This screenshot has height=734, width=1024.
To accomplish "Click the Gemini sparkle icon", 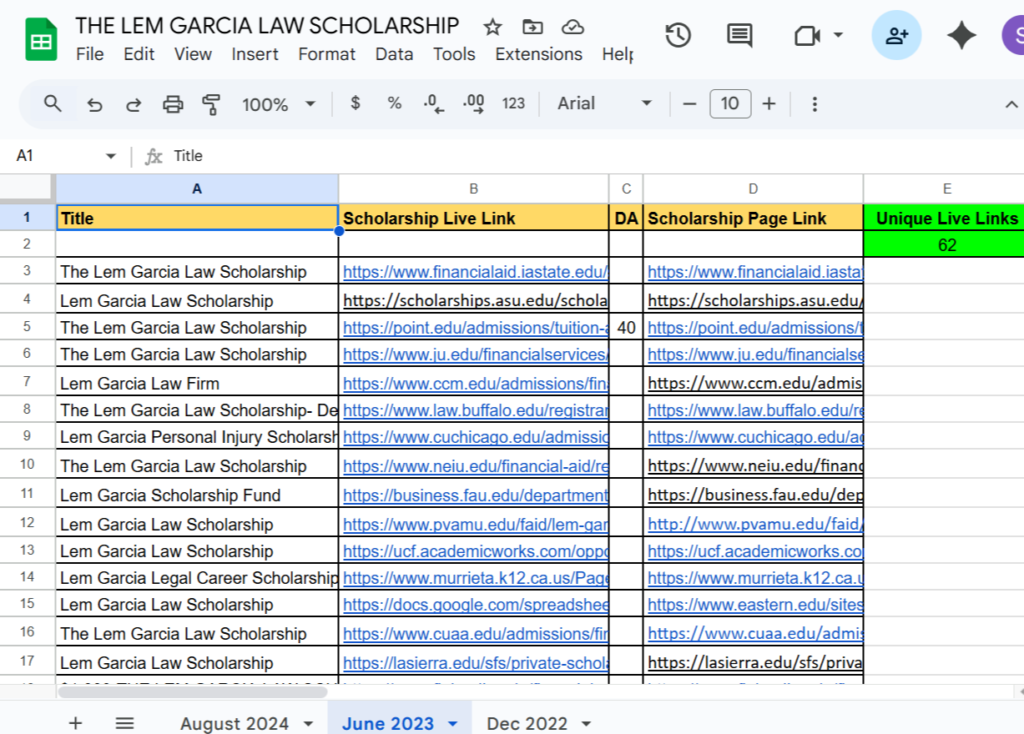I will click(x=961, y=36).
